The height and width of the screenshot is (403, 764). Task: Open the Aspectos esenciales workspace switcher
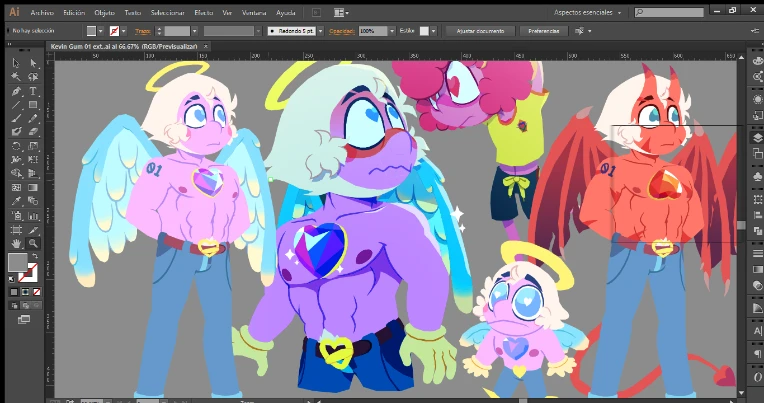pos(587,13)
